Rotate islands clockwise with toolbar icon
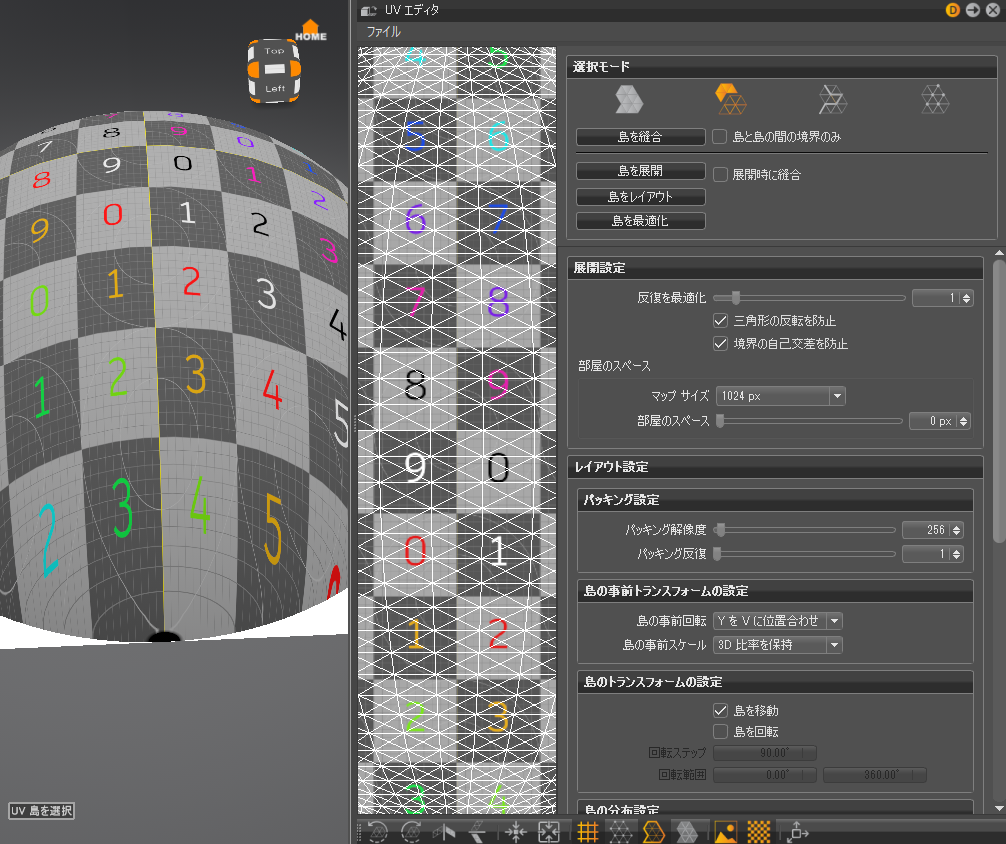The width and height of the screenshot is (1006, 844). pyautogui.click(x=411, y=832)
